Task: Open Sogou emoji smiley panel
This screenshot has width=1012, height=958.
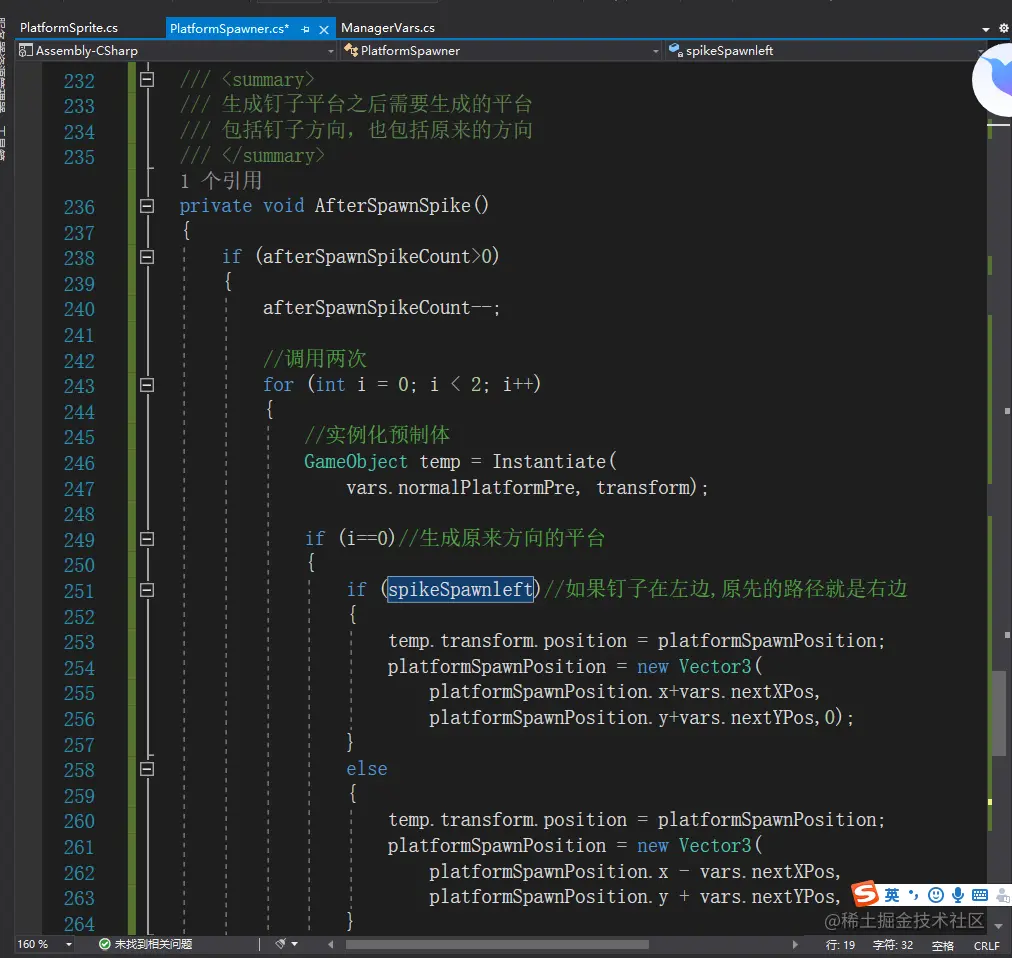Action: pyautogui.click(x=936, y=895)
